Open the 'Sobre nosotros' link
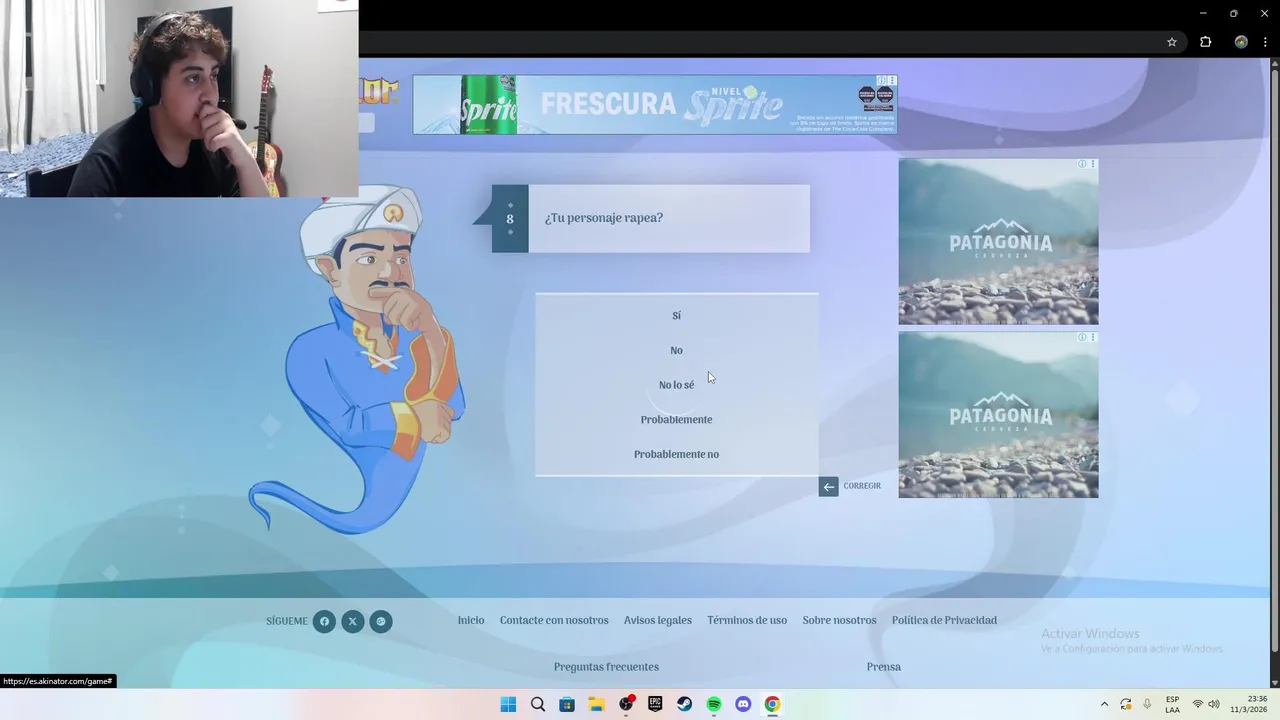 point(839,620)
